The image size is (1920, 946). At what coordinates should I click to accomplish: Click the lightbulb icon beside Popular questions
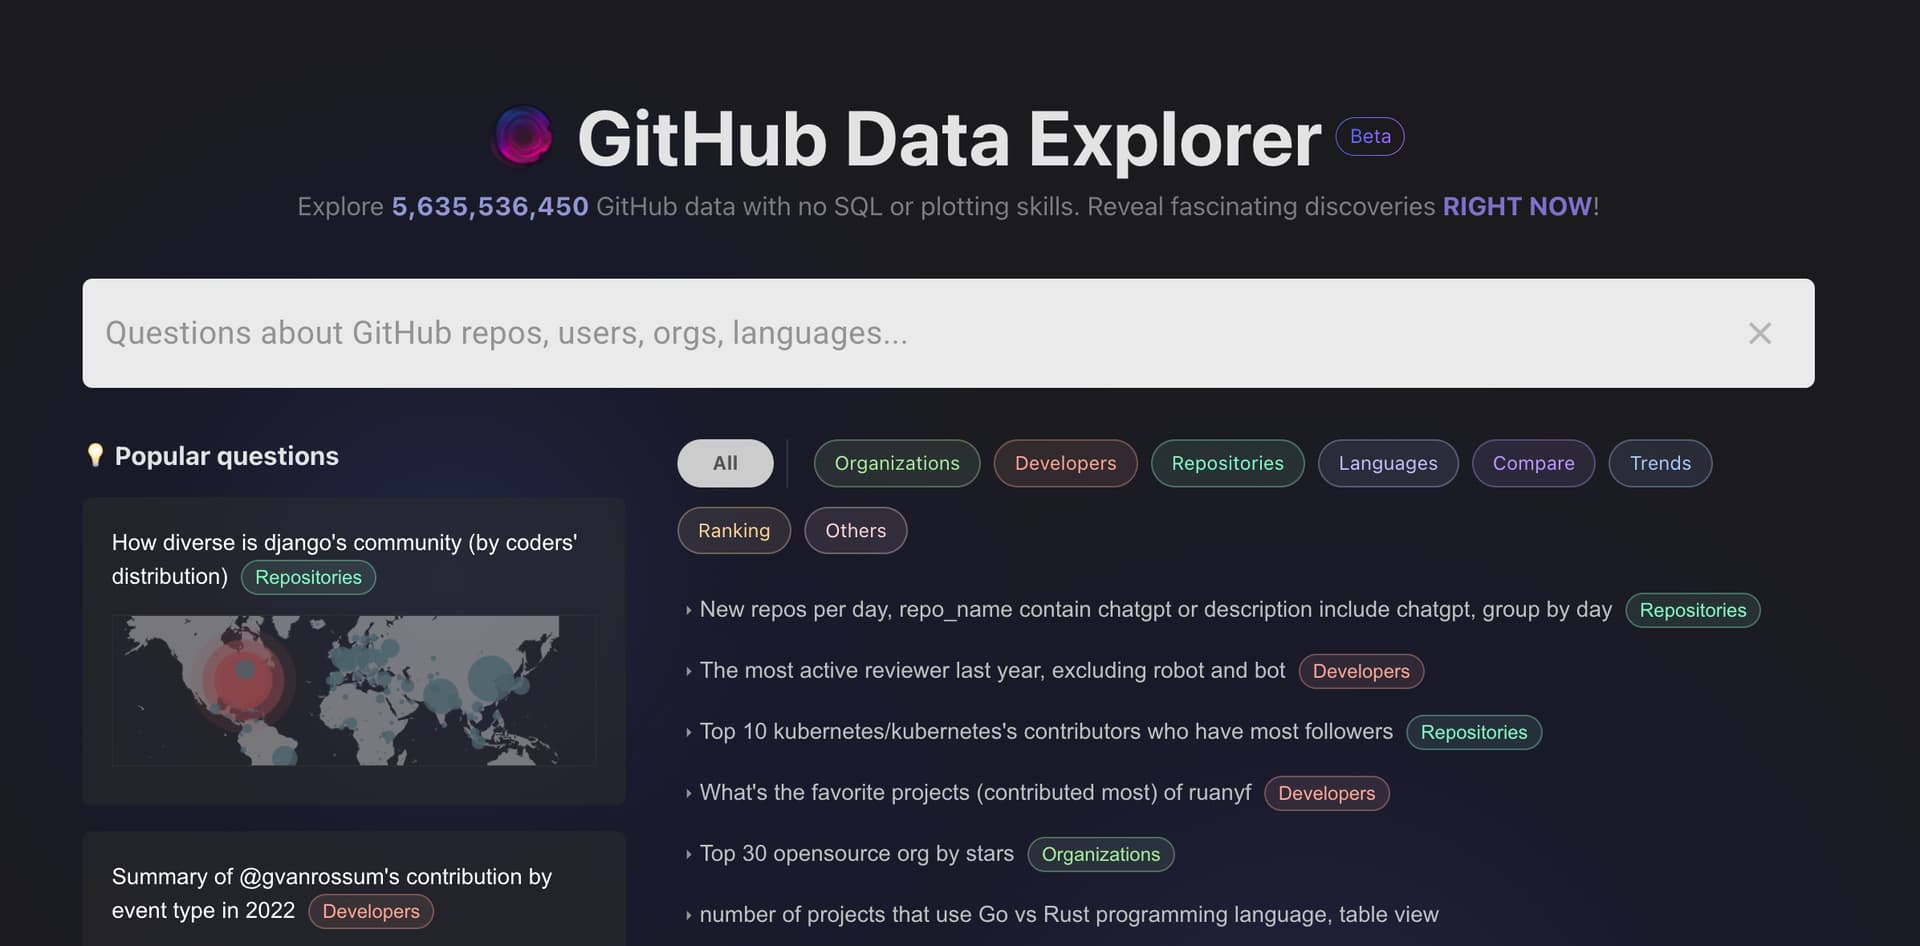(95, 456)
